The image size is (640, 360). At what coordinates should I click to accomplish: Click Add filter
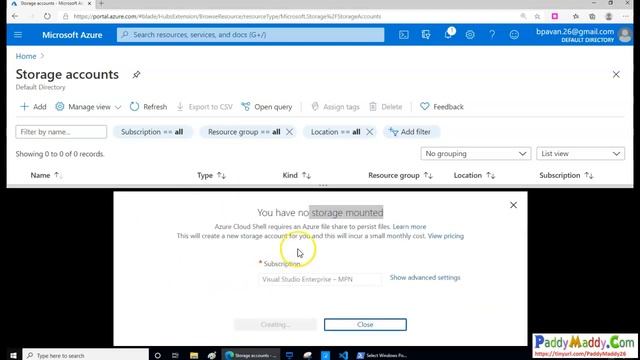pyautogui.click(x=410, y=132)
